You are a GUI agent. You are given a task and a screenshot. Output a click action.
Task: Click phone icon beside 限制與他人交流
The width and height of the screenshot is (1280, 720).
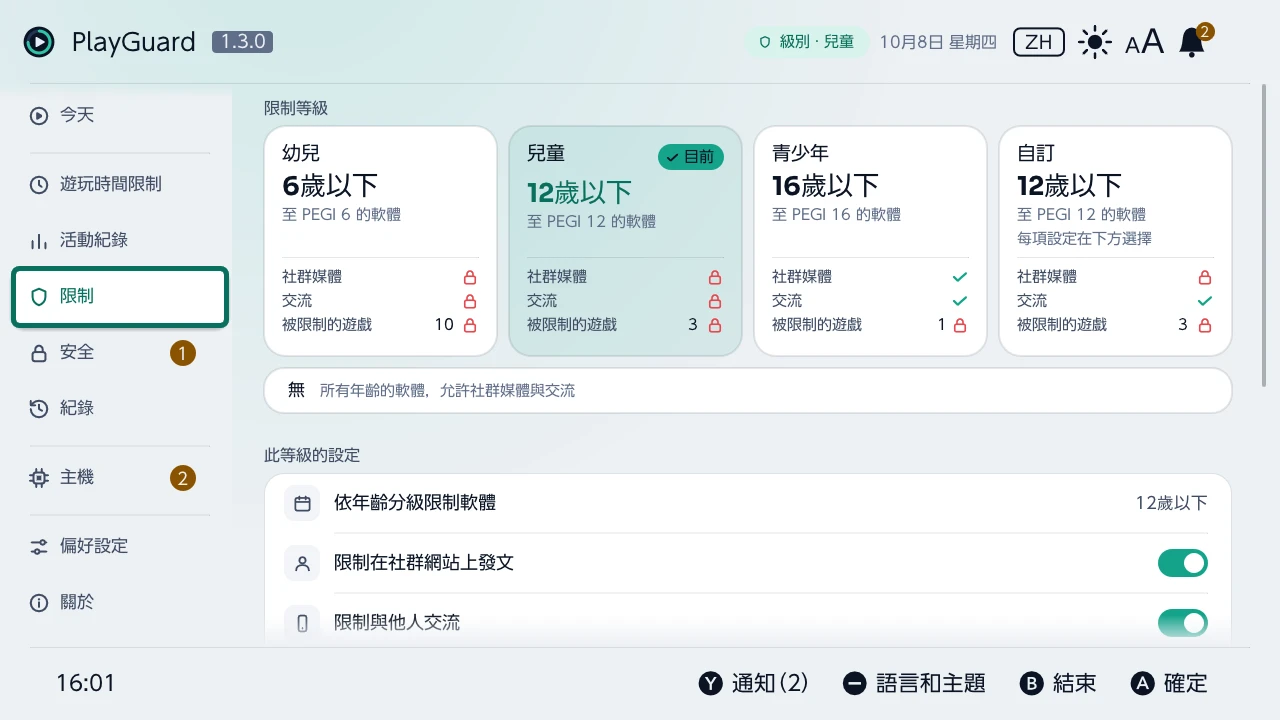point(302,623)
